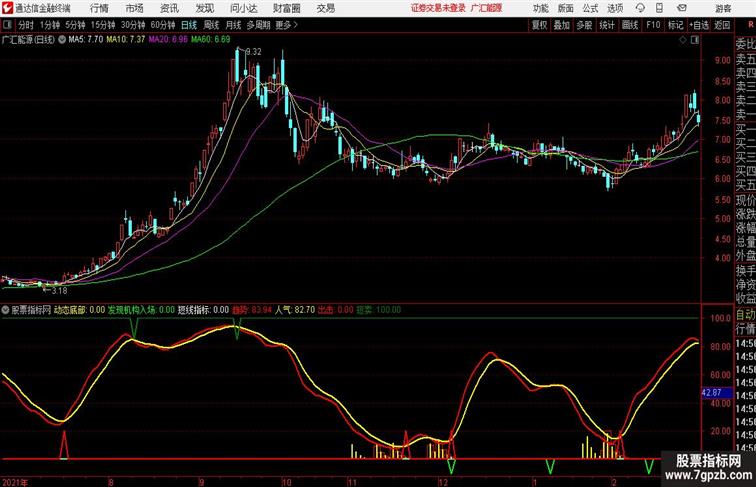The image size is (756, 487).
Task: Switch to the 月线 monthly tab
Action: pos(233,25)
